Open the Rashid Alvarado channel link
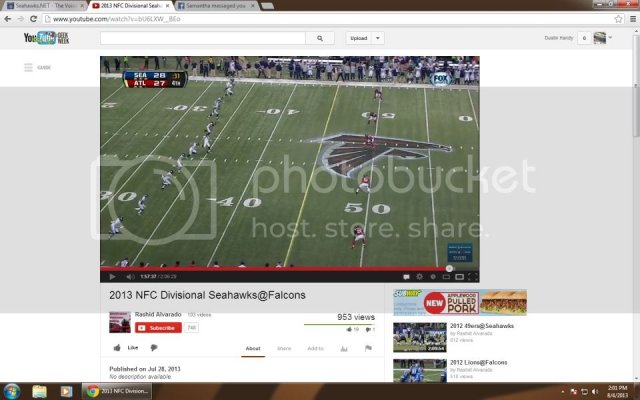This screenshot has height=400, width=640. pos(158,314)
